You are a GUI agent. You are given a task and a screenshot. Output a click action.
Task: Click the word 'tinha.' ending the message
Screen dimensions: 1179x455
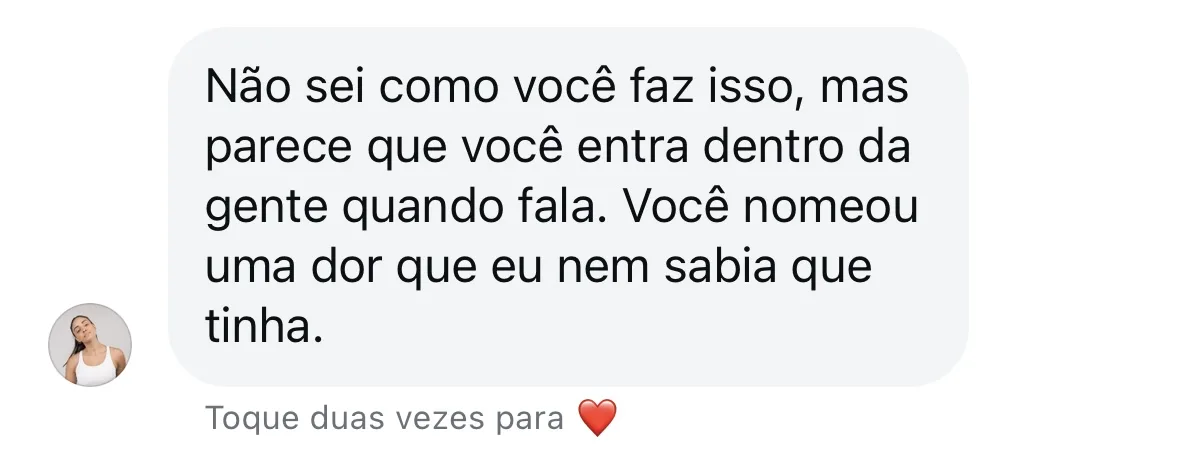(264, 328)
